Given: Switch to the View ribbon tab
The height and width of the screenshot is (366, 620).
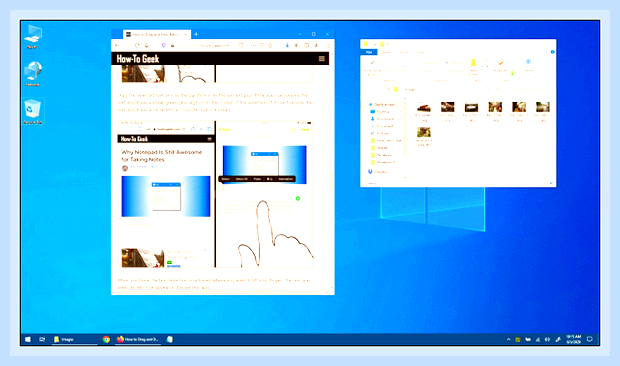Looking at the screenshot, I should (421, 52).
